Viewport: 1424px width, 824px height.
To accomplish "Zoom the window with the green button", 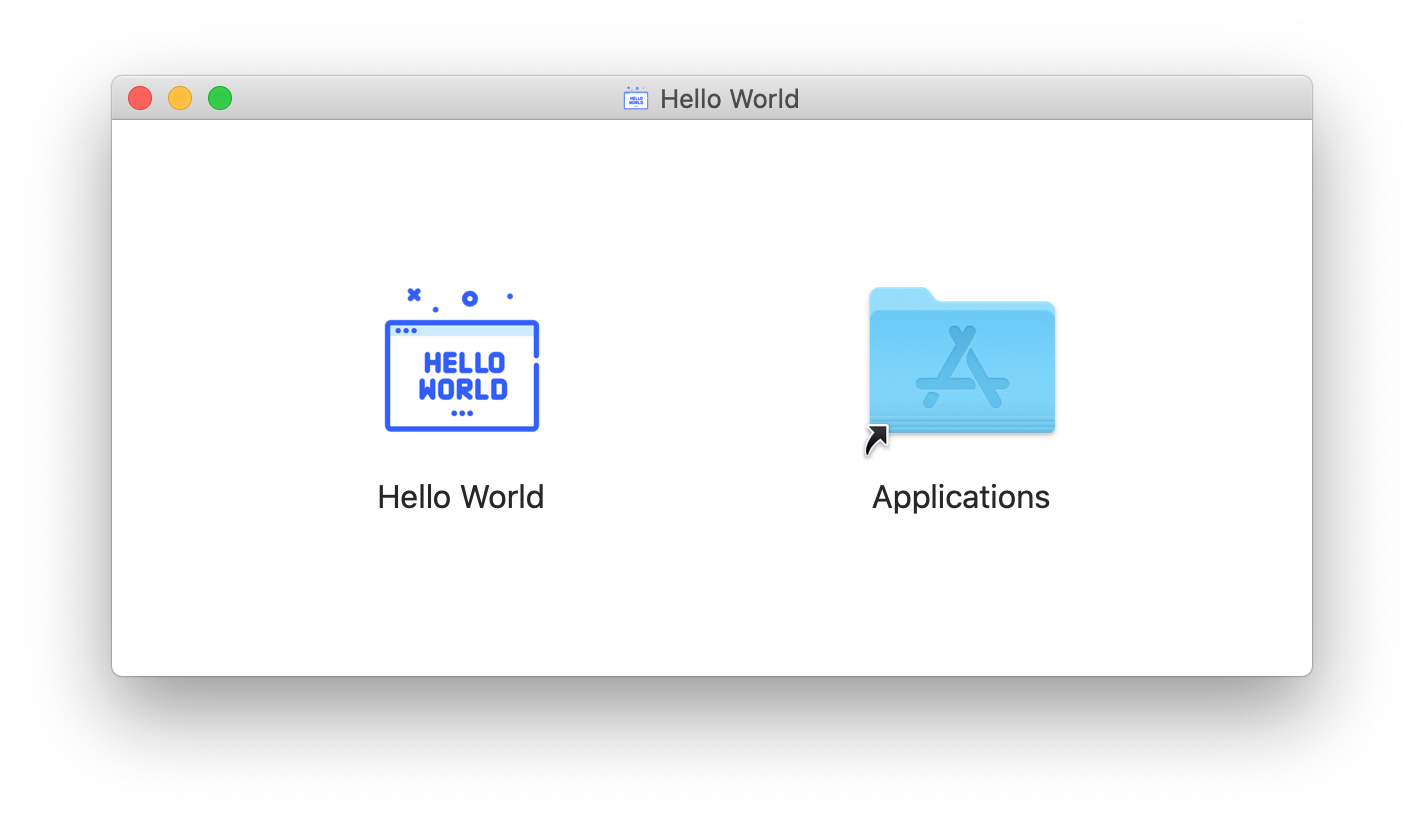I will [x=220, y=98].
